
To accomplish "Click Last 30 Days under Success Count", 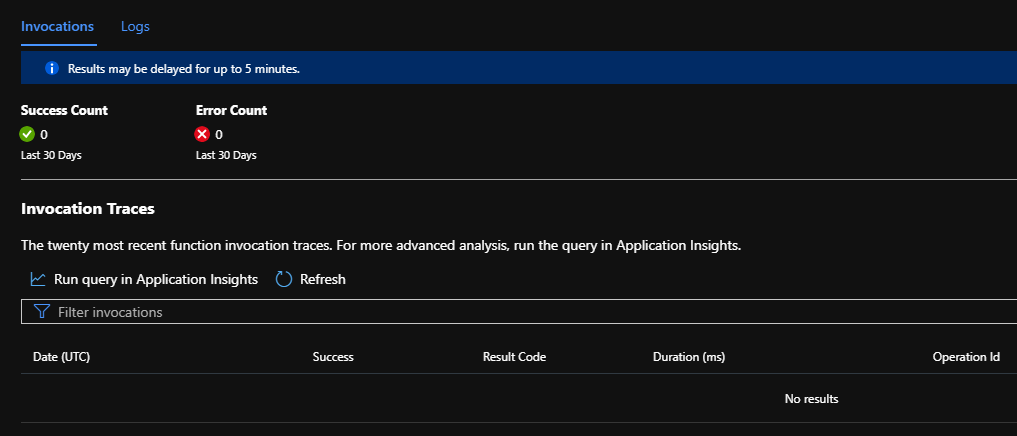I will coord(51,155).
